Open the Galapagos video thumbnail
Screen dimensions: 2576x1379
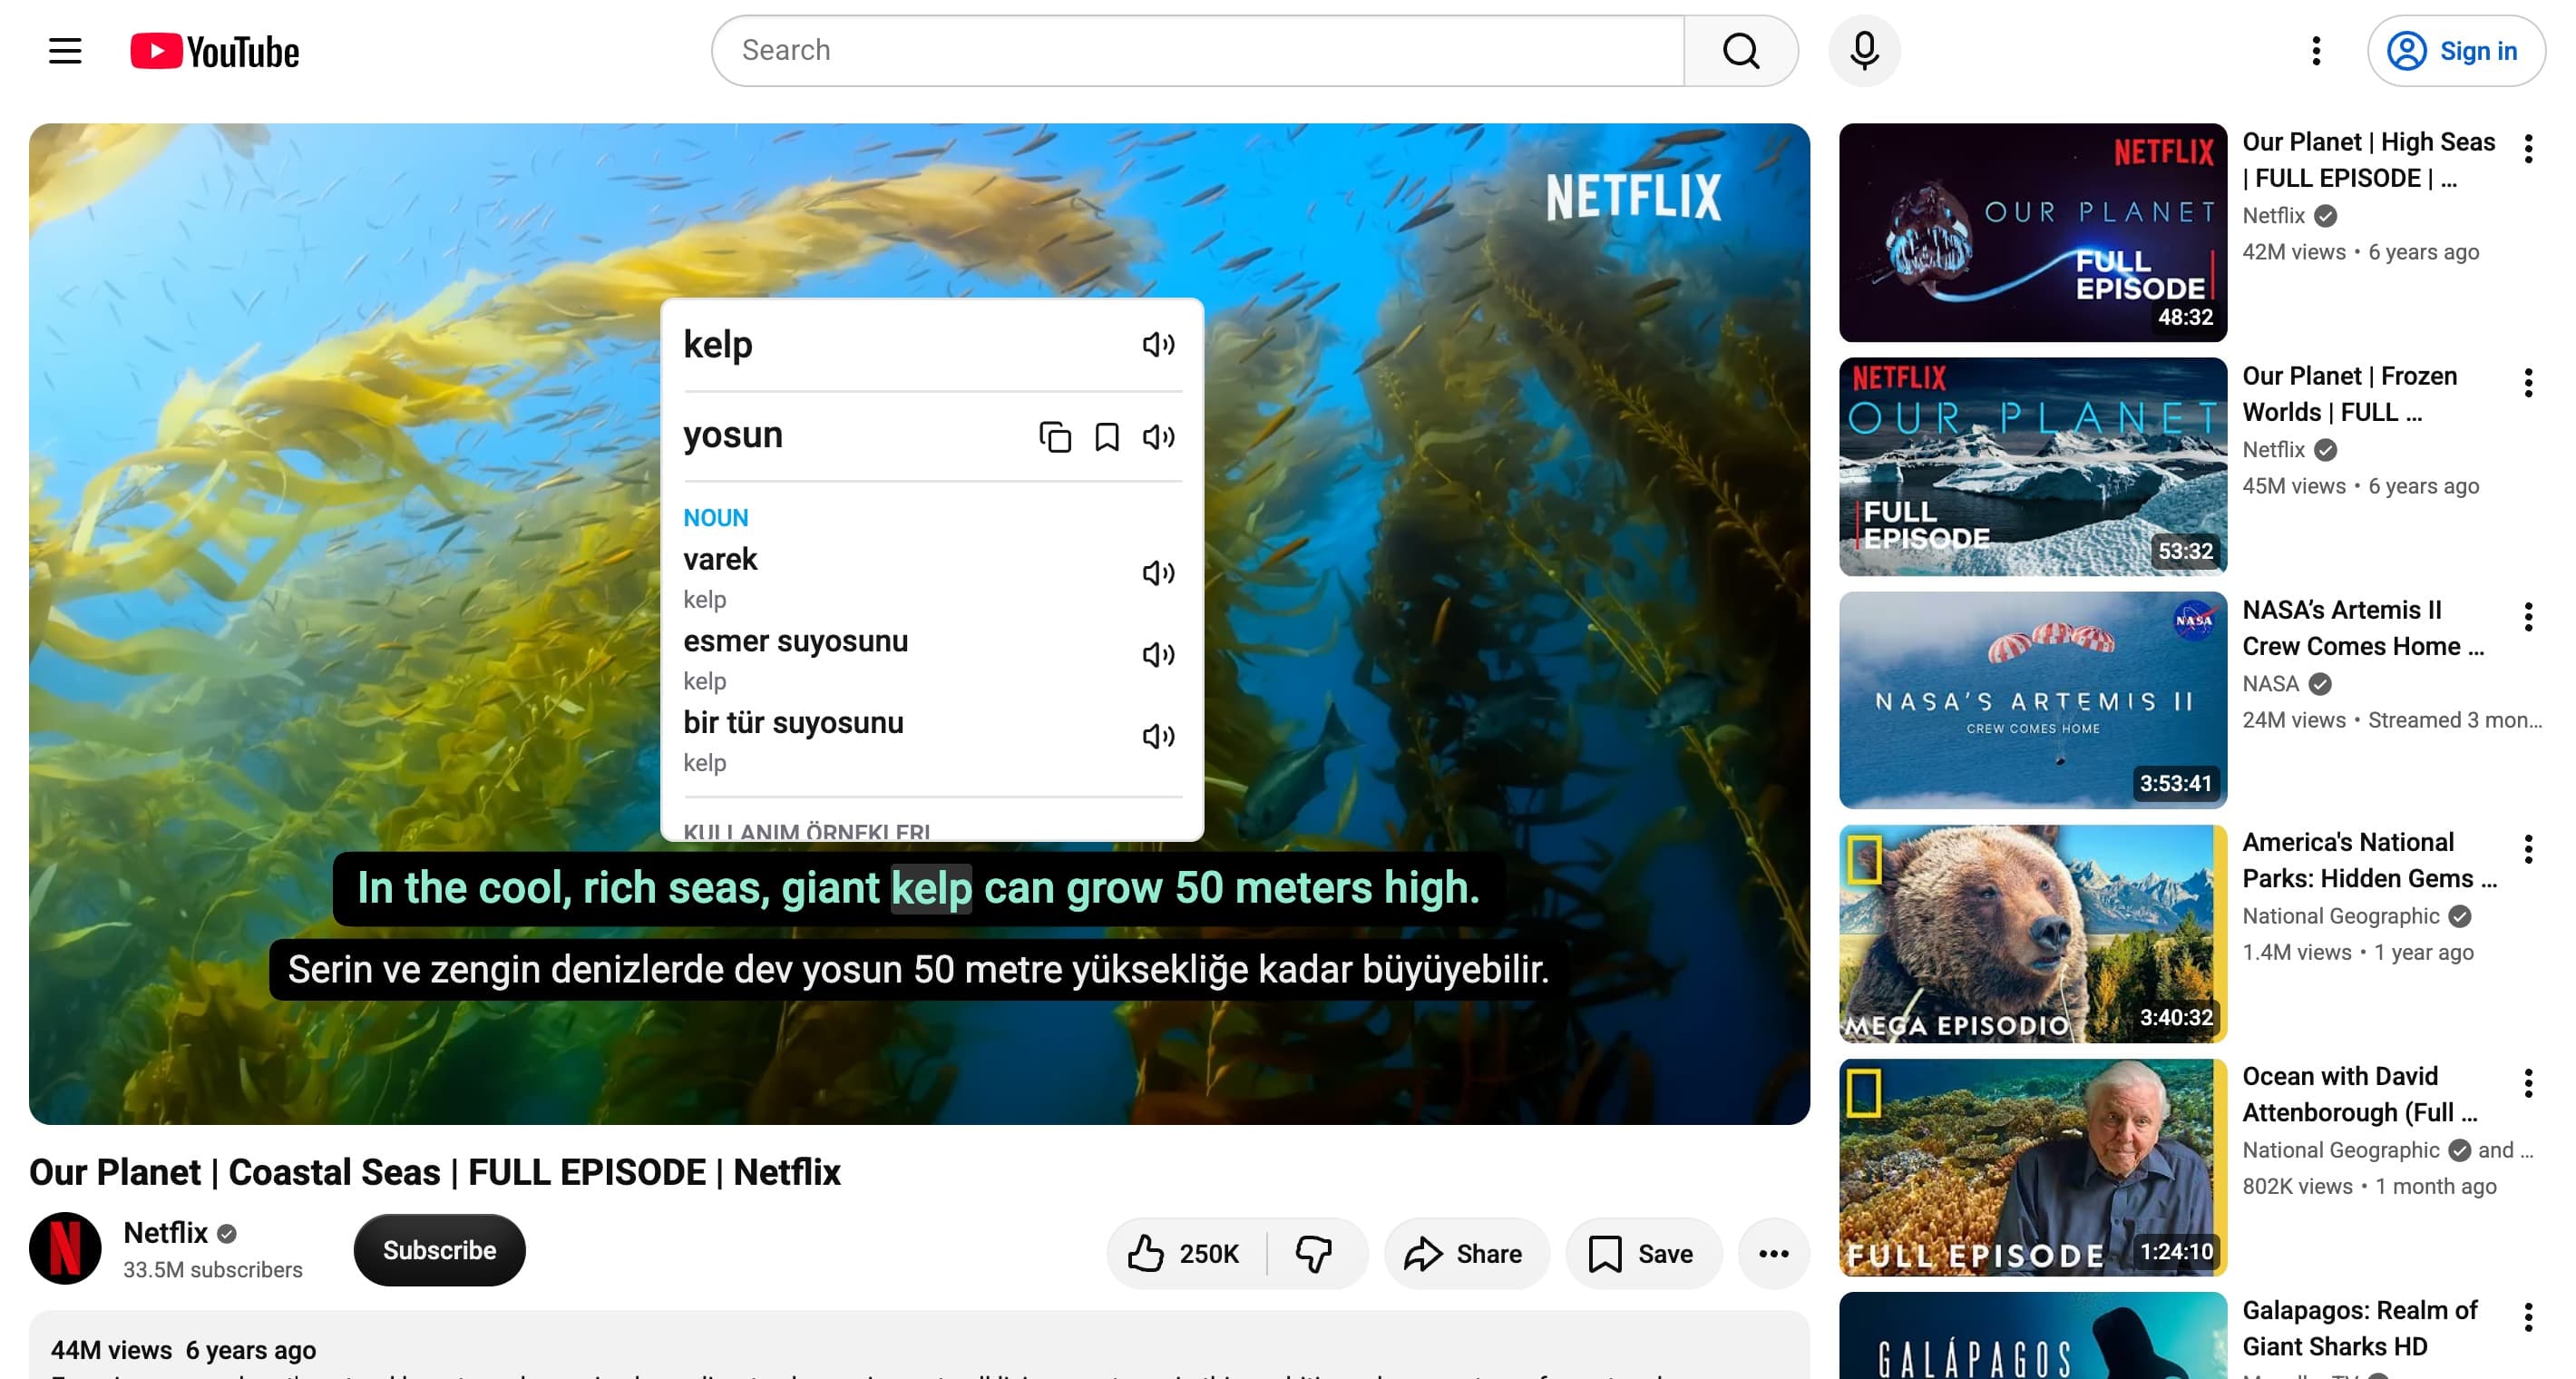coord(2032,1336)
